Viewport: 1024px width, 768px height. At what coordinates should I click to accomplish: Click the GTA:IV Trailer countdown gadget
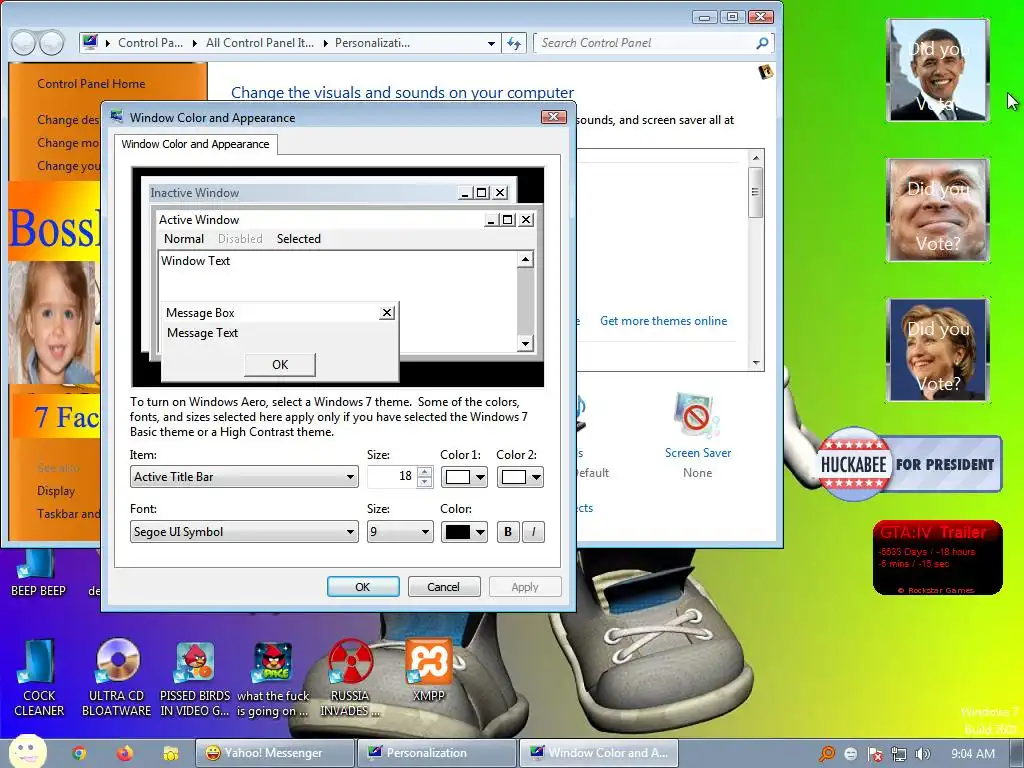click(938, 558)
